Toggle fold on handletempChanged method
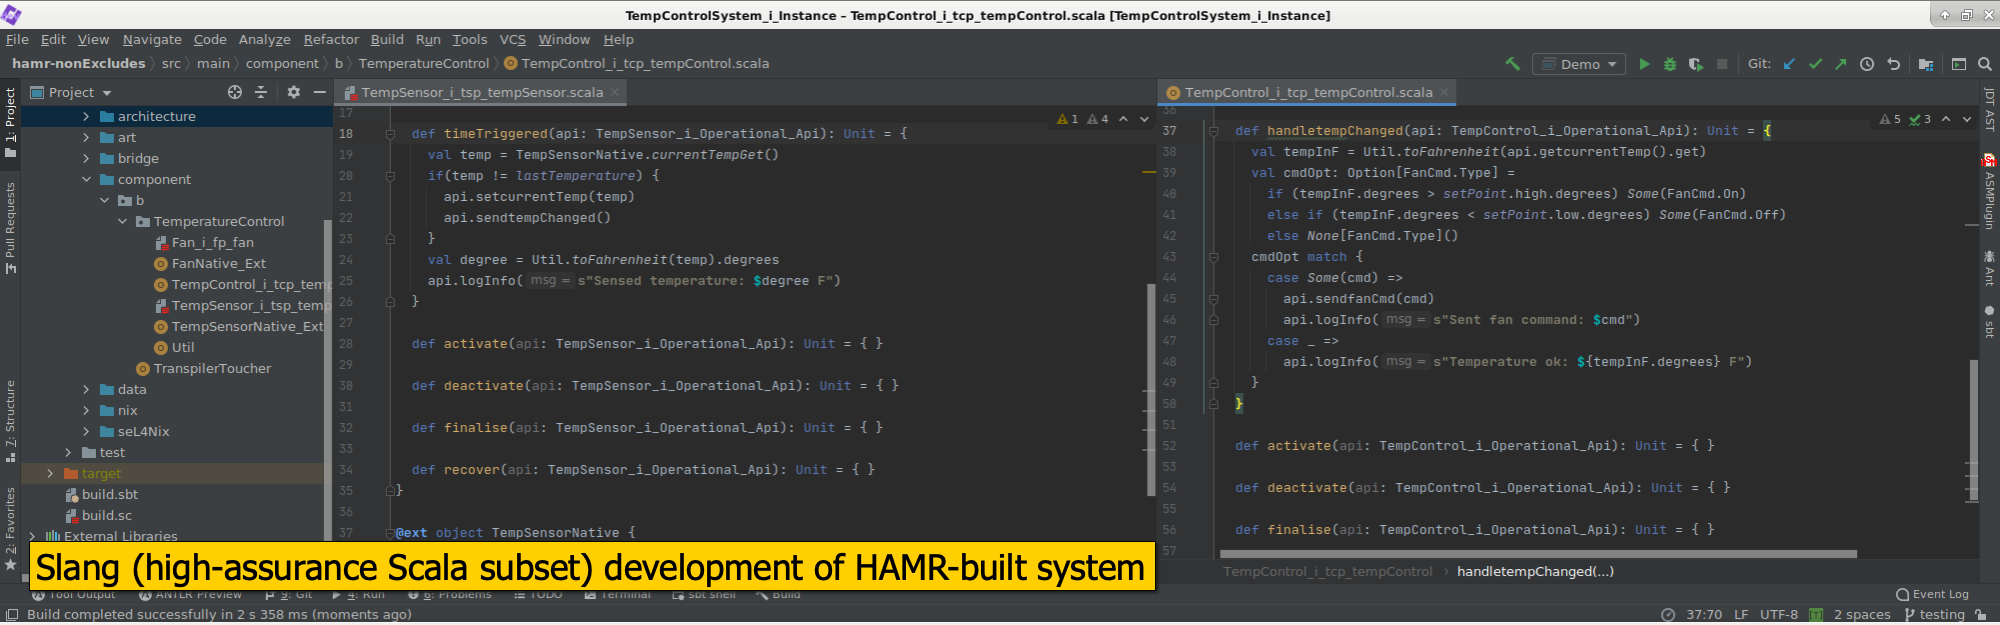2000x625 pixels. 1213,131
